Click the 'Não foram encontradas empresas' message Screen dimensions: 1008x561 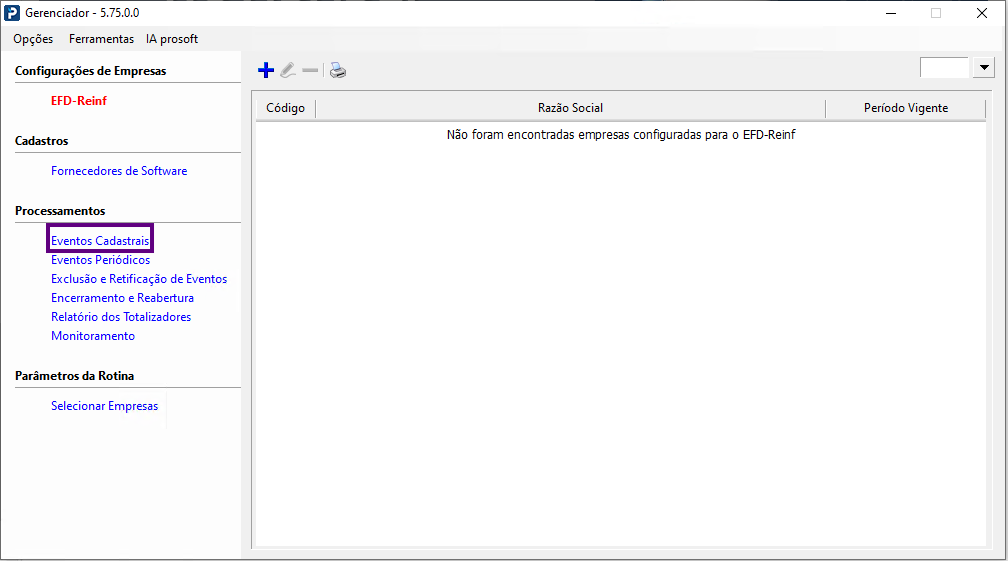tap(621, 135)
